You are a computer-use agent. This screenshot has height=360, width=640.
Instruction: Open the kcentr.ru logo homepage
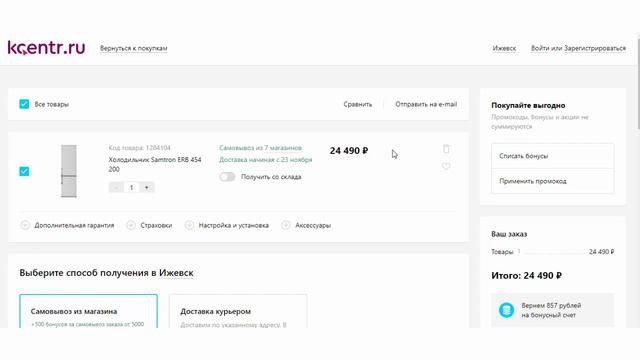[x=47, y=47]
